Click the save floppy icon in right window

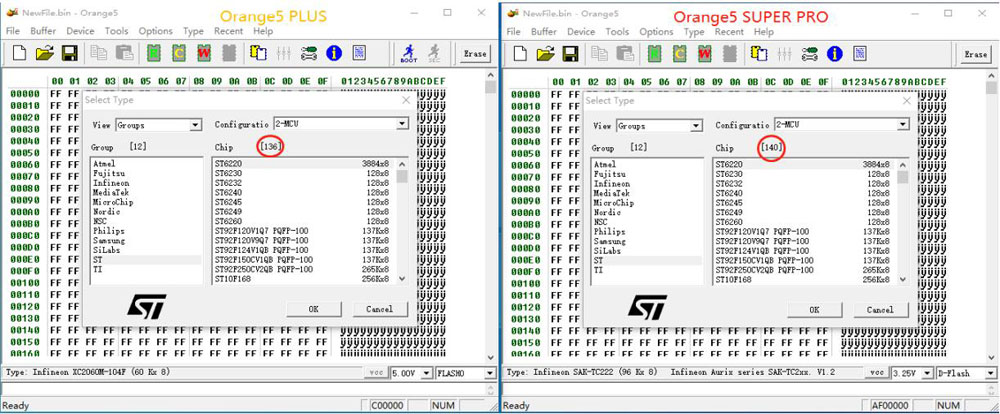pyautogui.click(x=570, y=53)
